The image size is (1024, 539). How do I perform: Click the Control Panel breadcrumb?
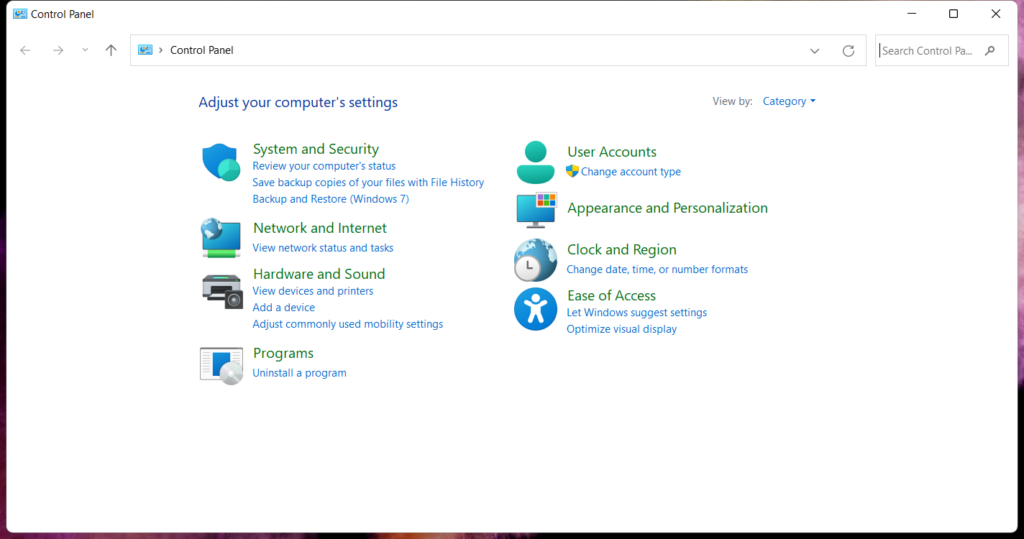(x=201, y=50)
